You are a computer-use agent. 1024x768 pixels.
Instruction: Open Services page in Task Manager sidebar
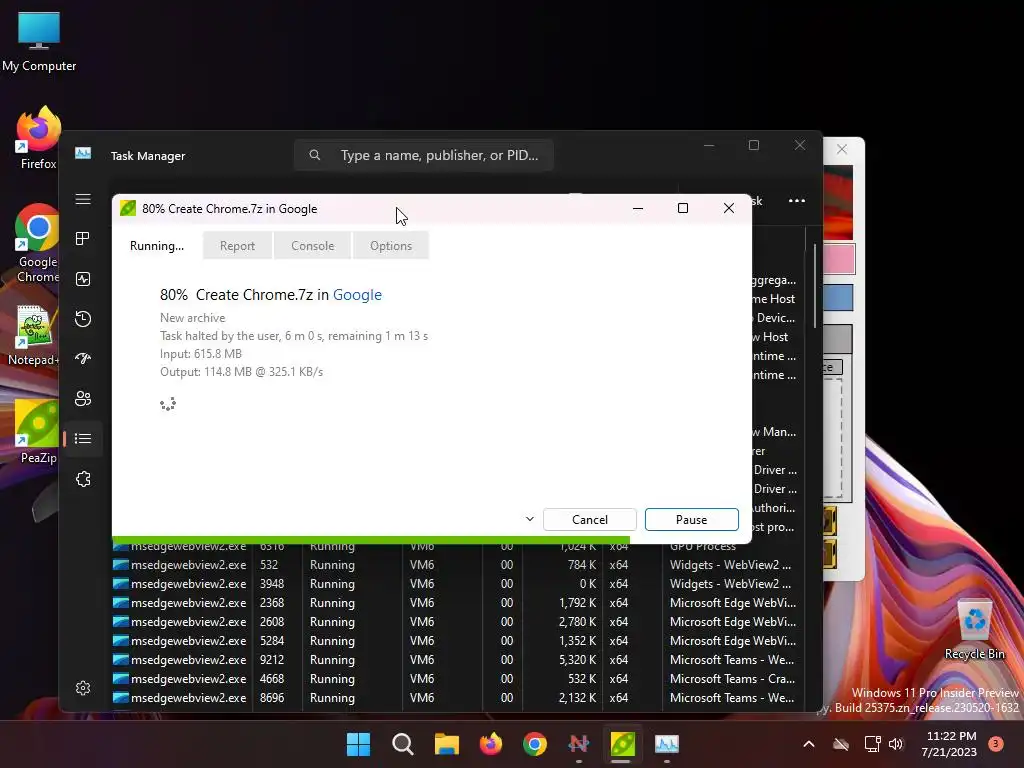click(83, 479)
